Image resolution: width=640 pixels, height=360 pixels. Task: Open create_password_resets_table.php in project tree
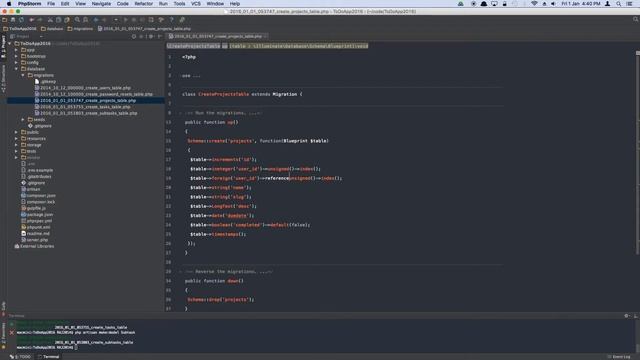pos(93,94)
